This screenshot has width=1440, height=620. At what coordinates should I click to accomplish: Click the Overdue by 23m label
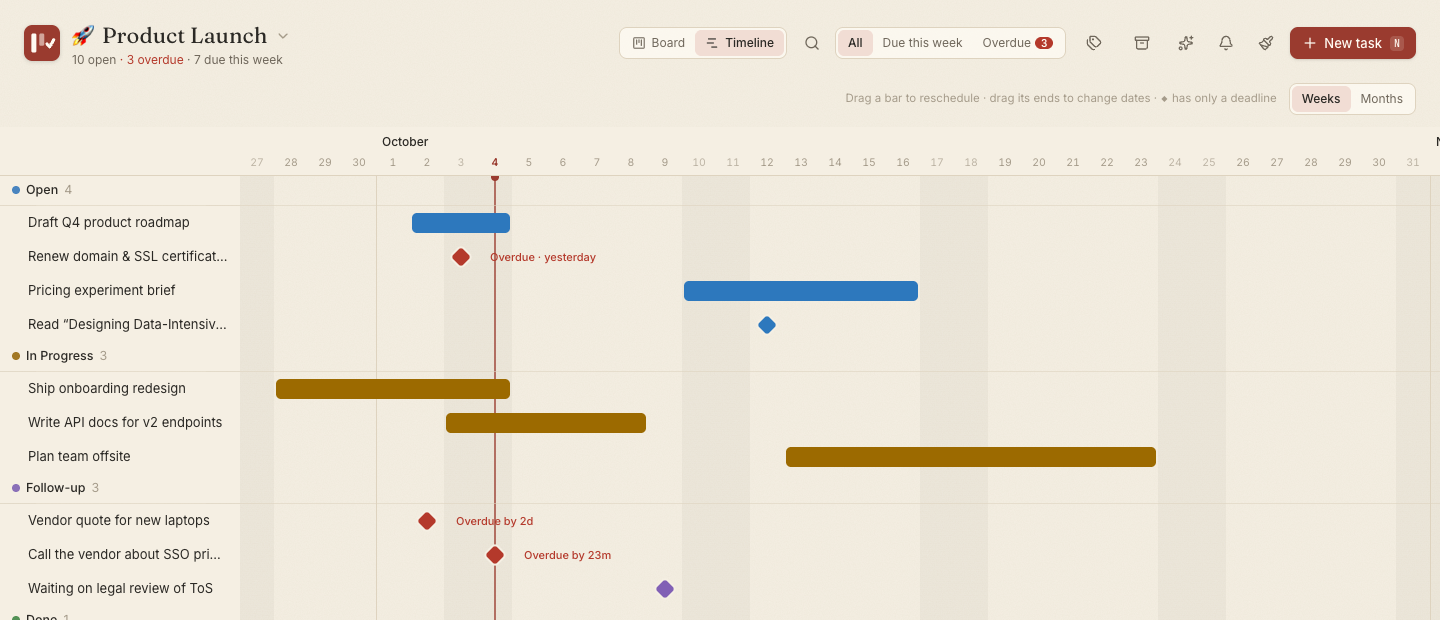[x=567, y=555]
